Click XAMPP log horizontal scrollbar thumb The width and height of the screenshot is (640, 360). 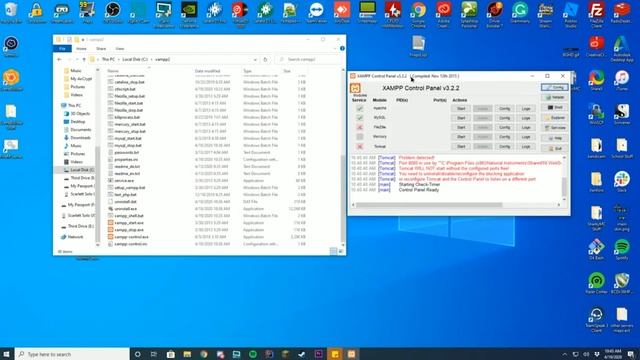429,205
